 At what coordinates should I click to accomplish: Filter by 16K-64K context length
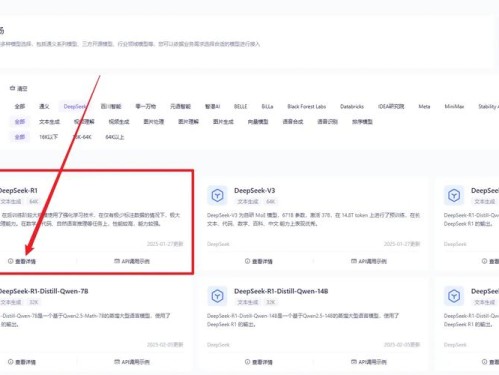[x=82, y=137]
